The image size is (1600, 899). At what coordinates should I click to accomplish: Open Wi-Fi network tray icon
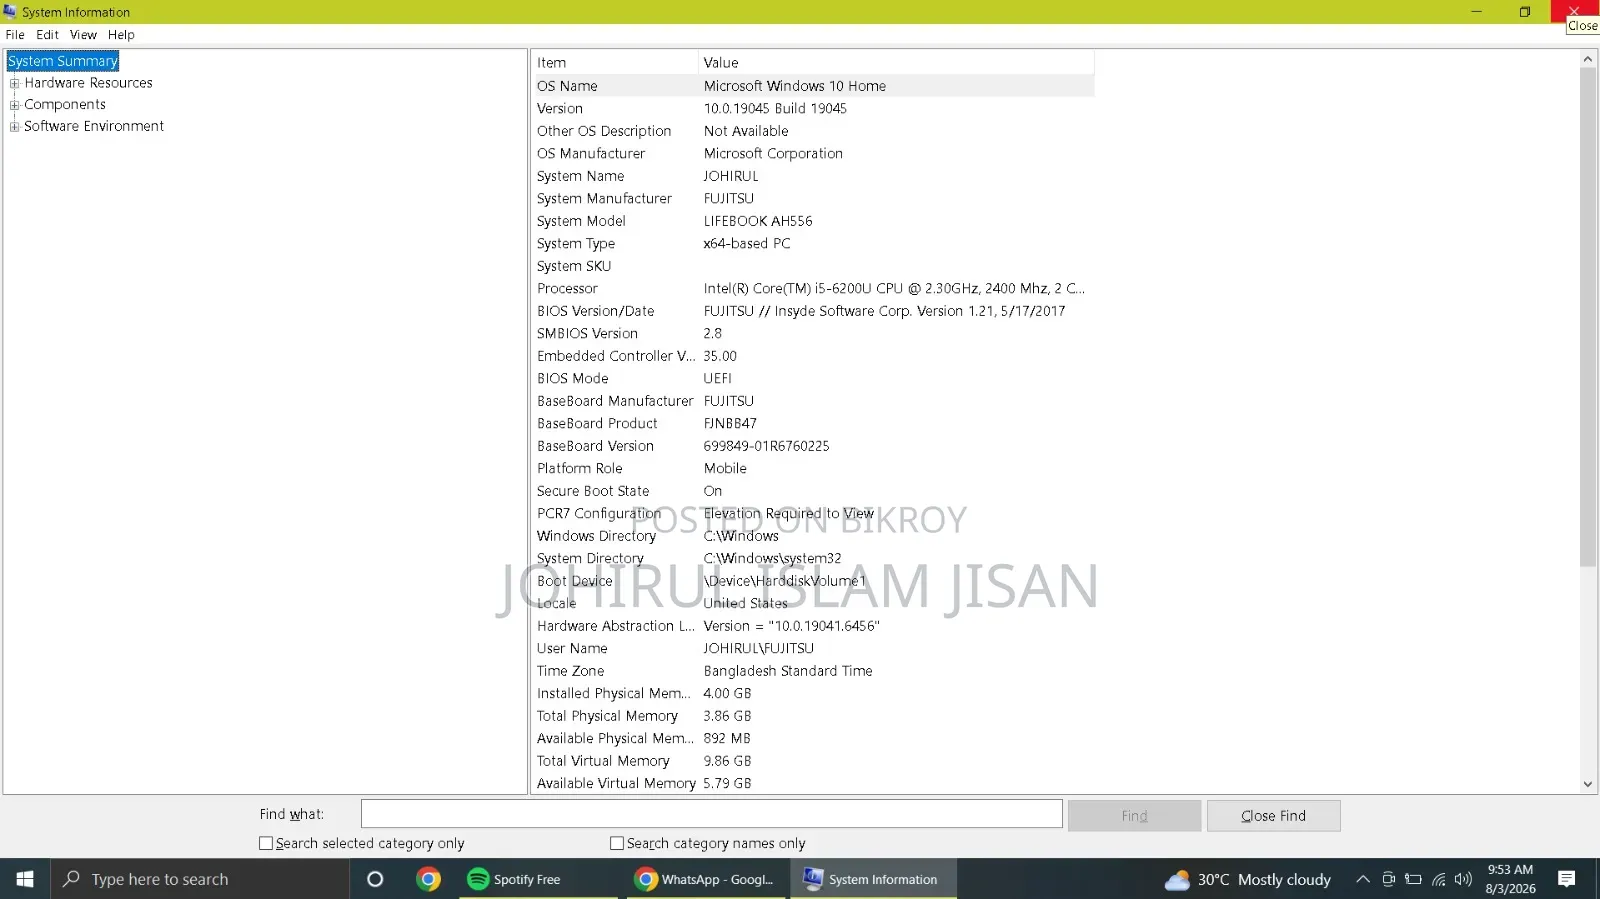pos(1438,879)
